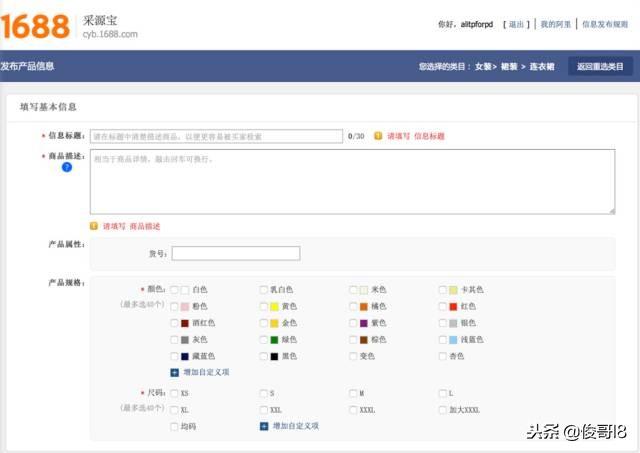
Task: Click the warning icon beside 请填写 信息标题
Action: [378, 136]
